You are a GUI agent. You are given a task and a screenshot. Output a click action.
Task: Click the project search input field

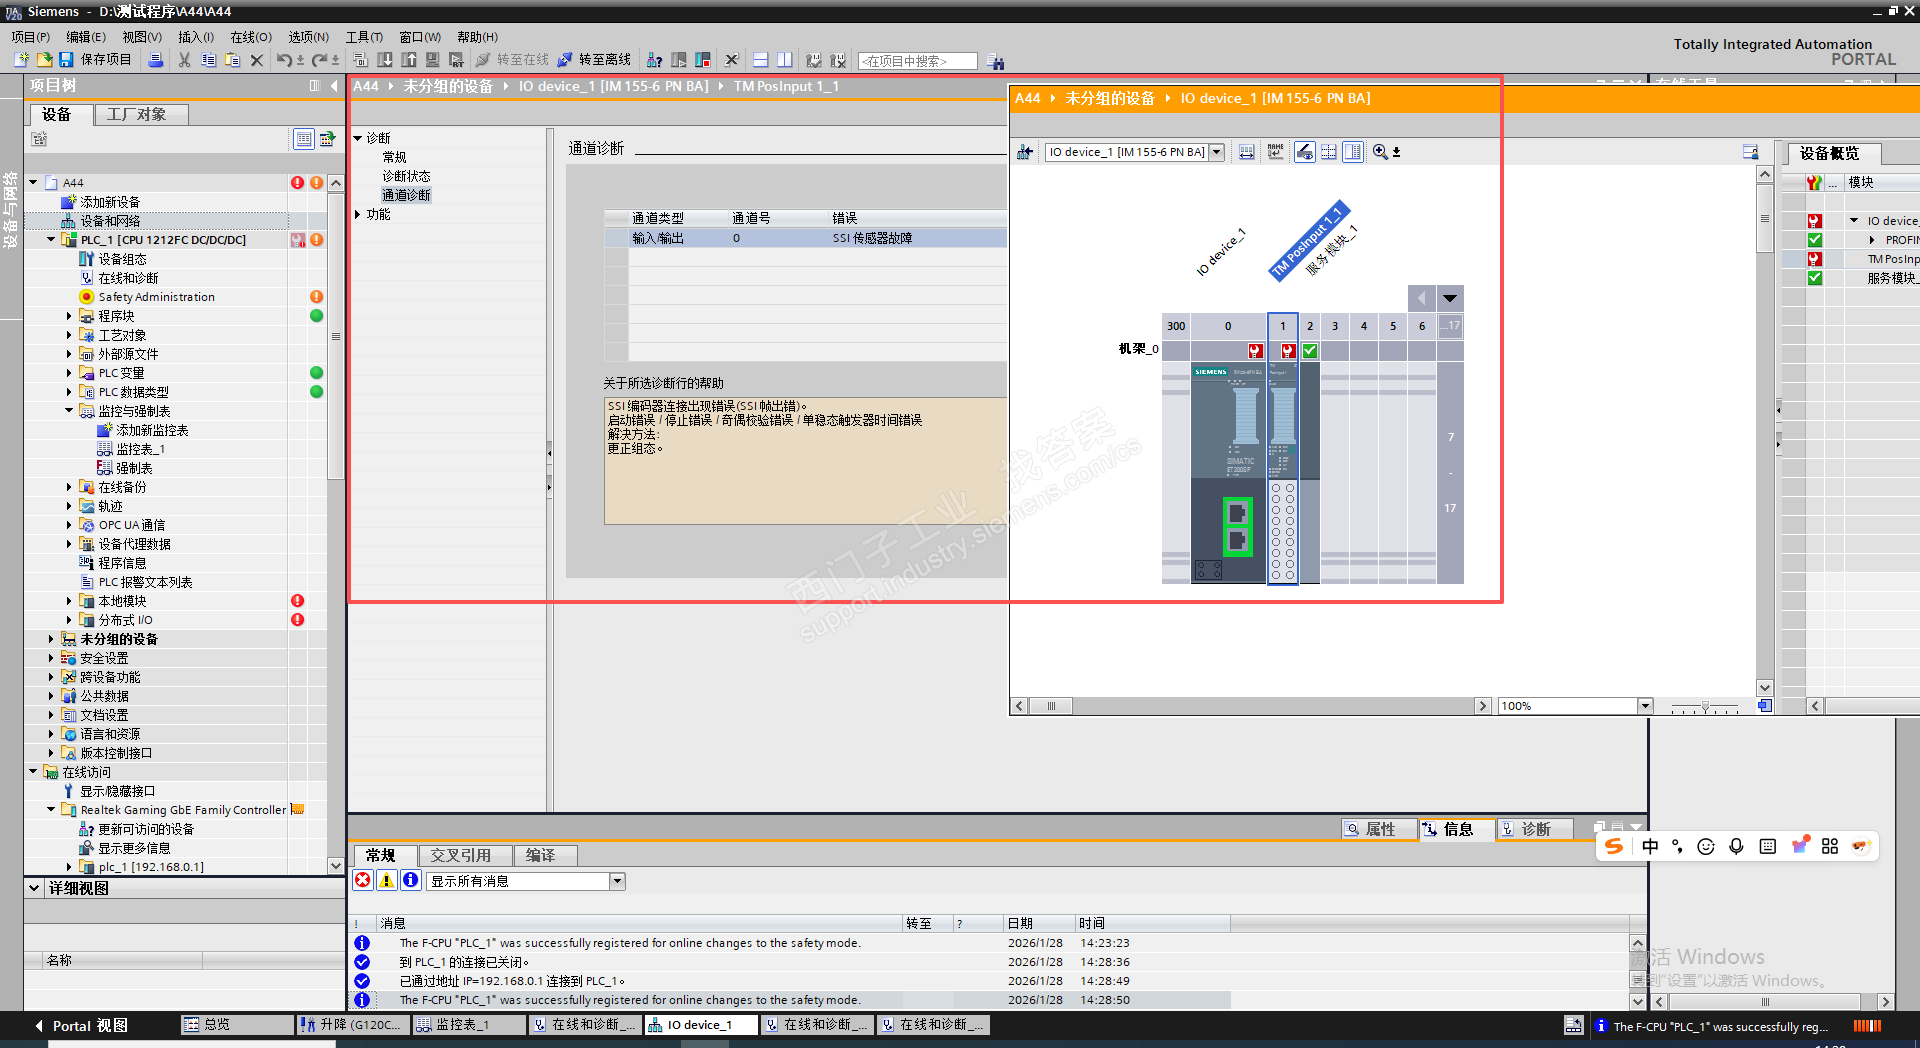pos(917,61)
